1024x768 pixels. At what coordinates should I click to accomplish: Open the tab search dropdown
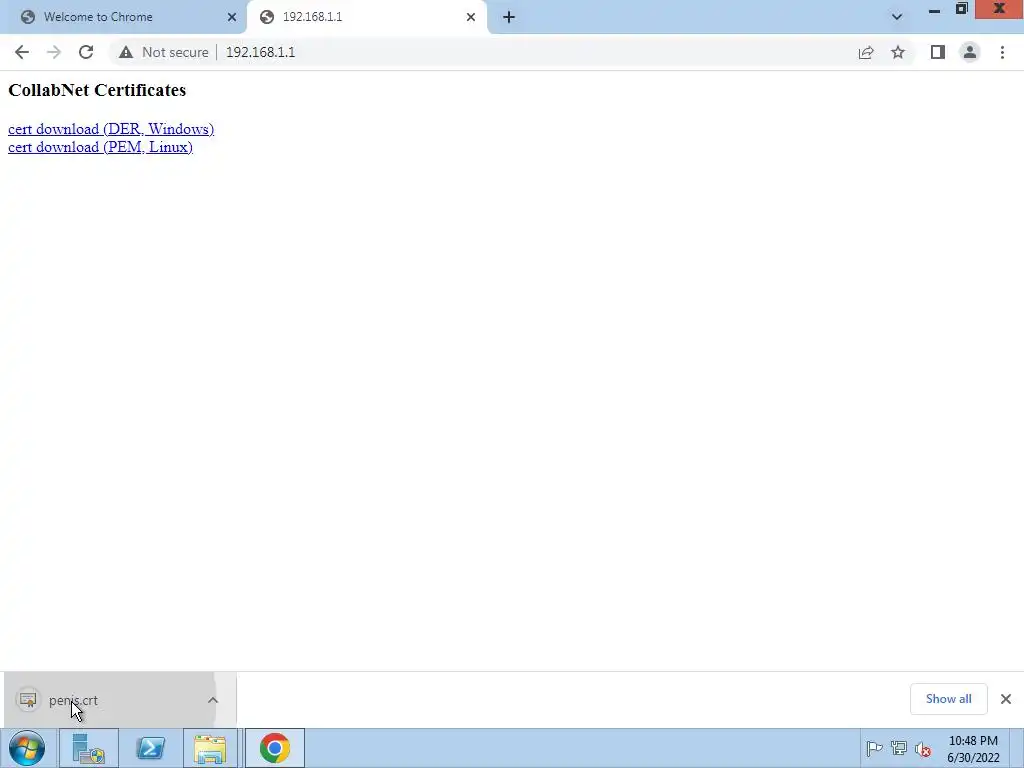pos(897,17)
